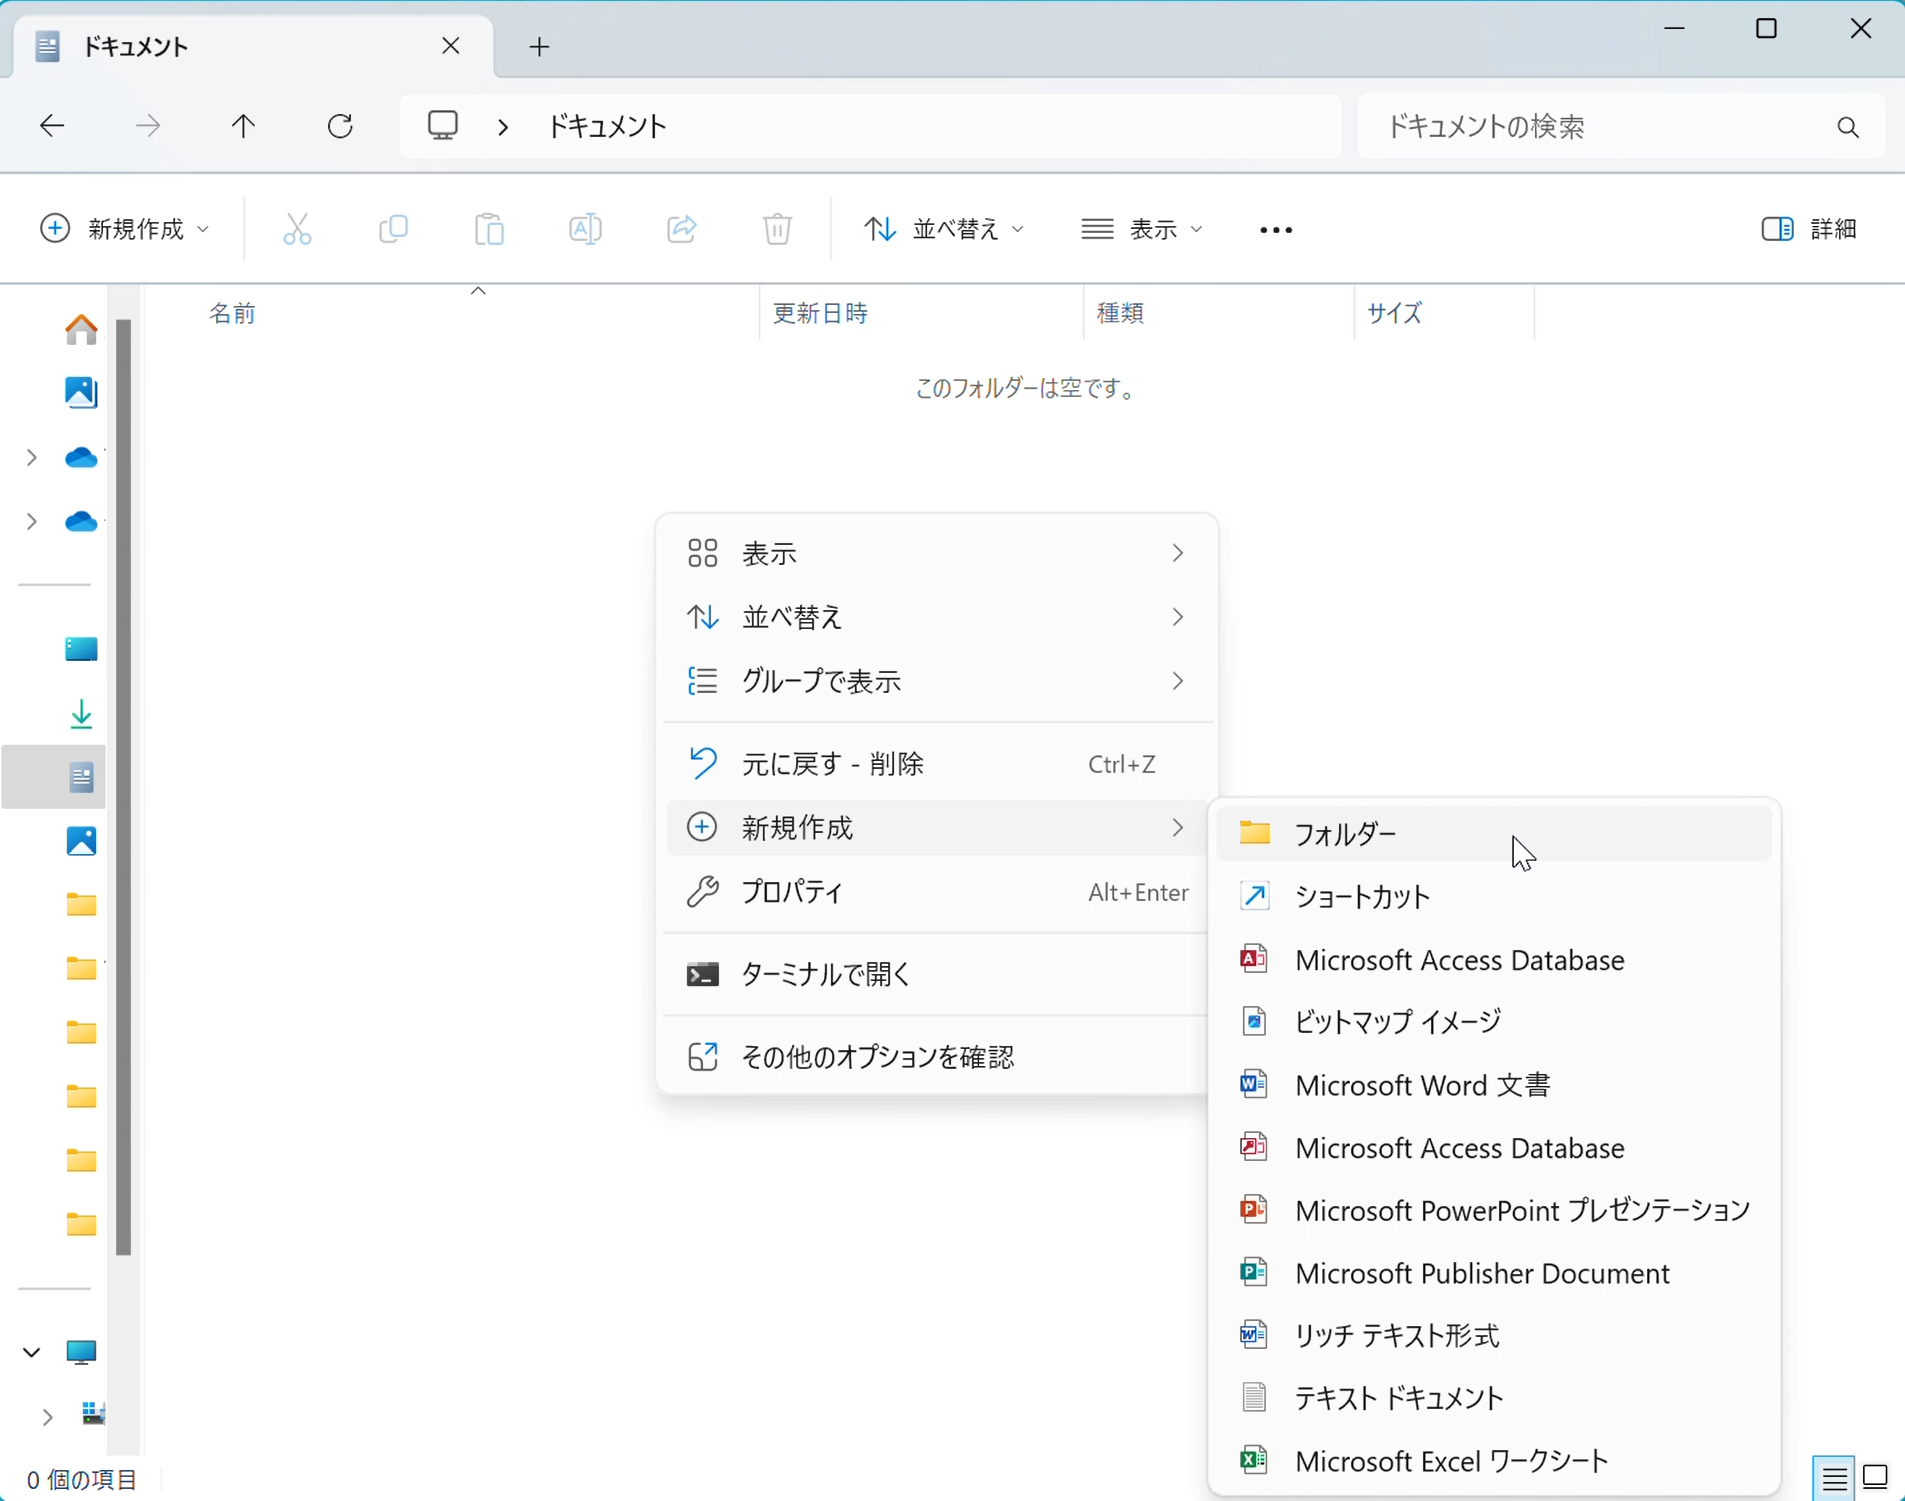Click the Paste clipboard icon in toolbar

489,229
